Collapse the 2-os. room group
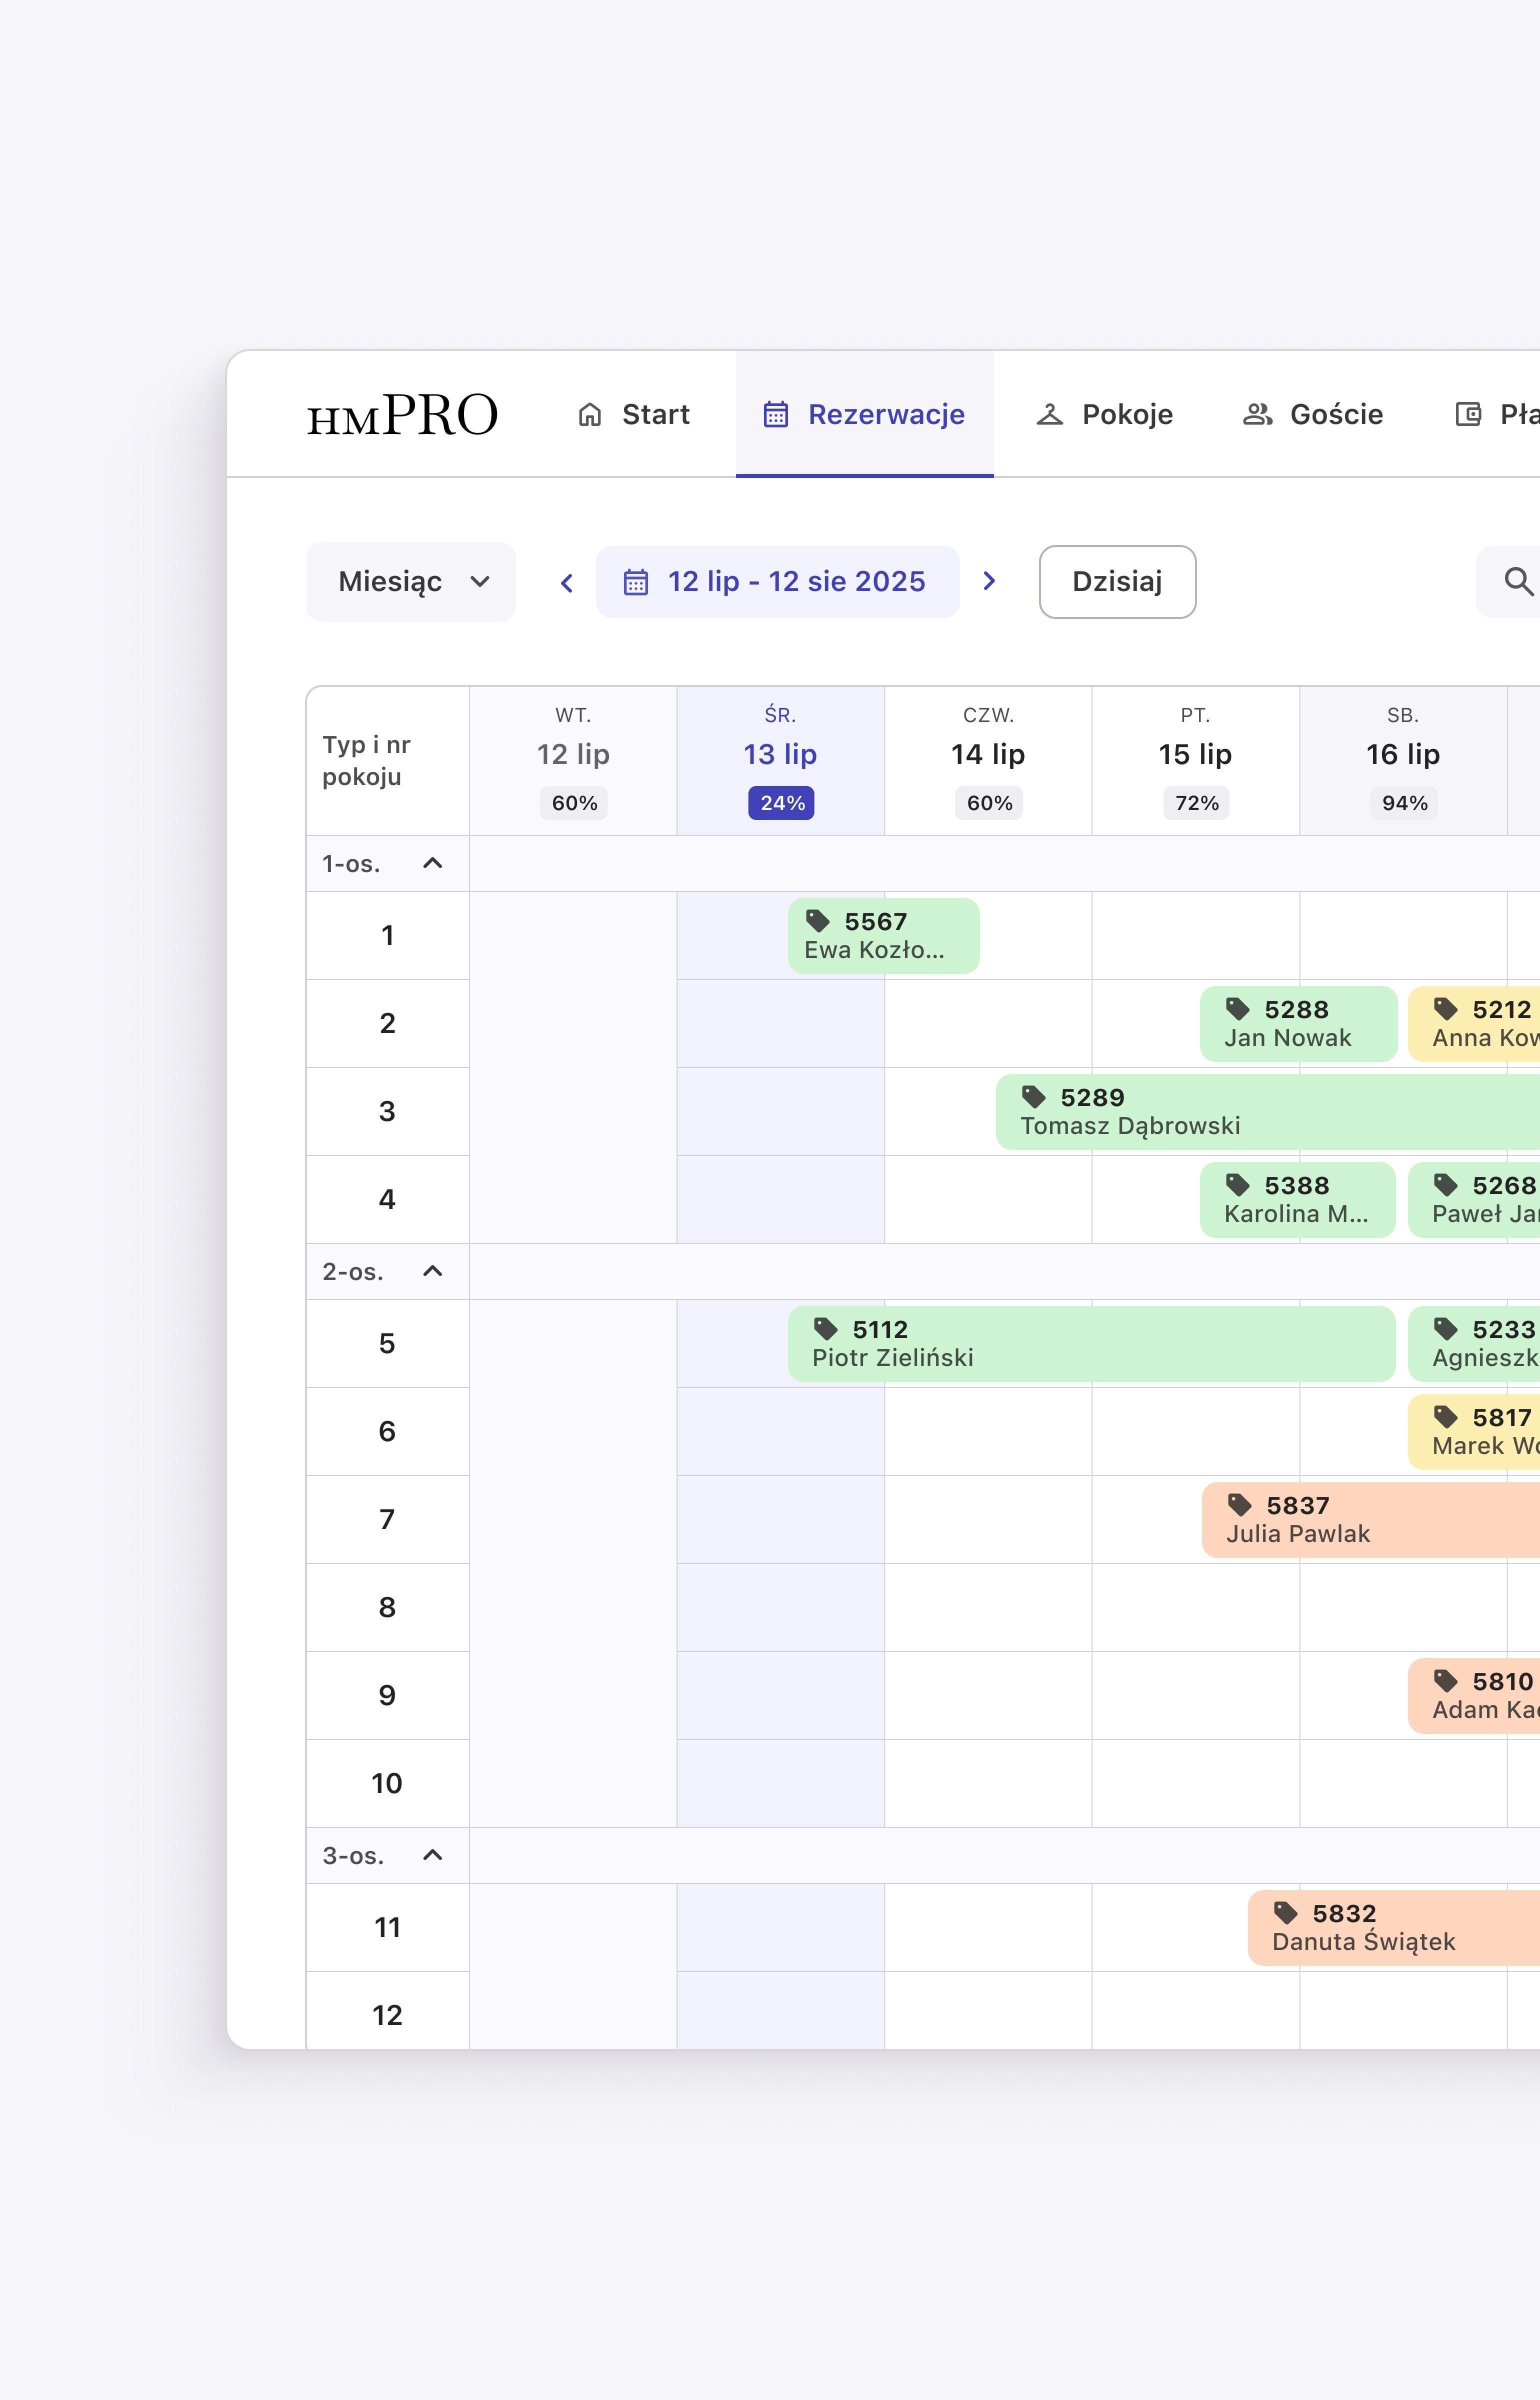 (433, 1271)
